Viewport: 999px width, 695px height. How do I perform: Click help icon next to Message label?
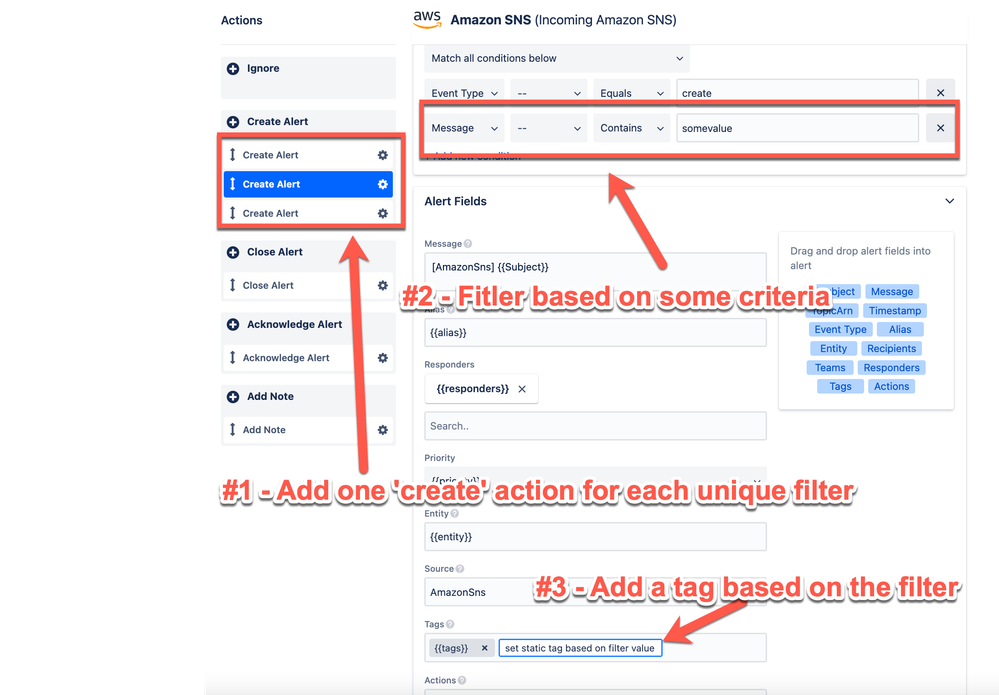[468, 244]
